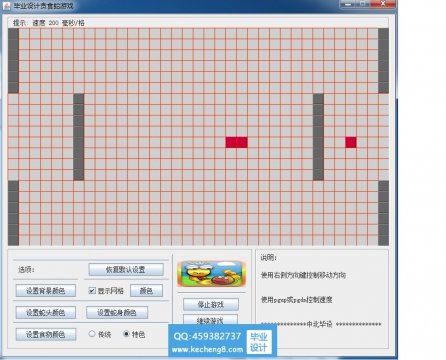Select the 传统 traditional radio button

click(92, 334)
